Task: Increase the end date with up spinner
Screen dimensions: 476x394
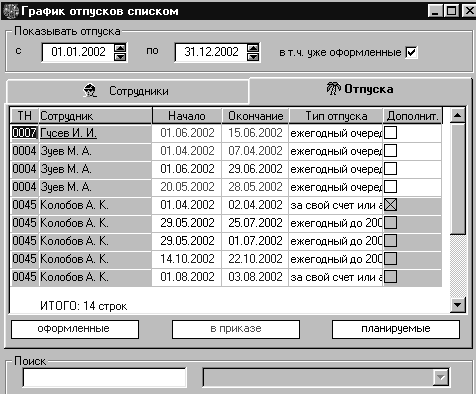Action: pos(253,48)
